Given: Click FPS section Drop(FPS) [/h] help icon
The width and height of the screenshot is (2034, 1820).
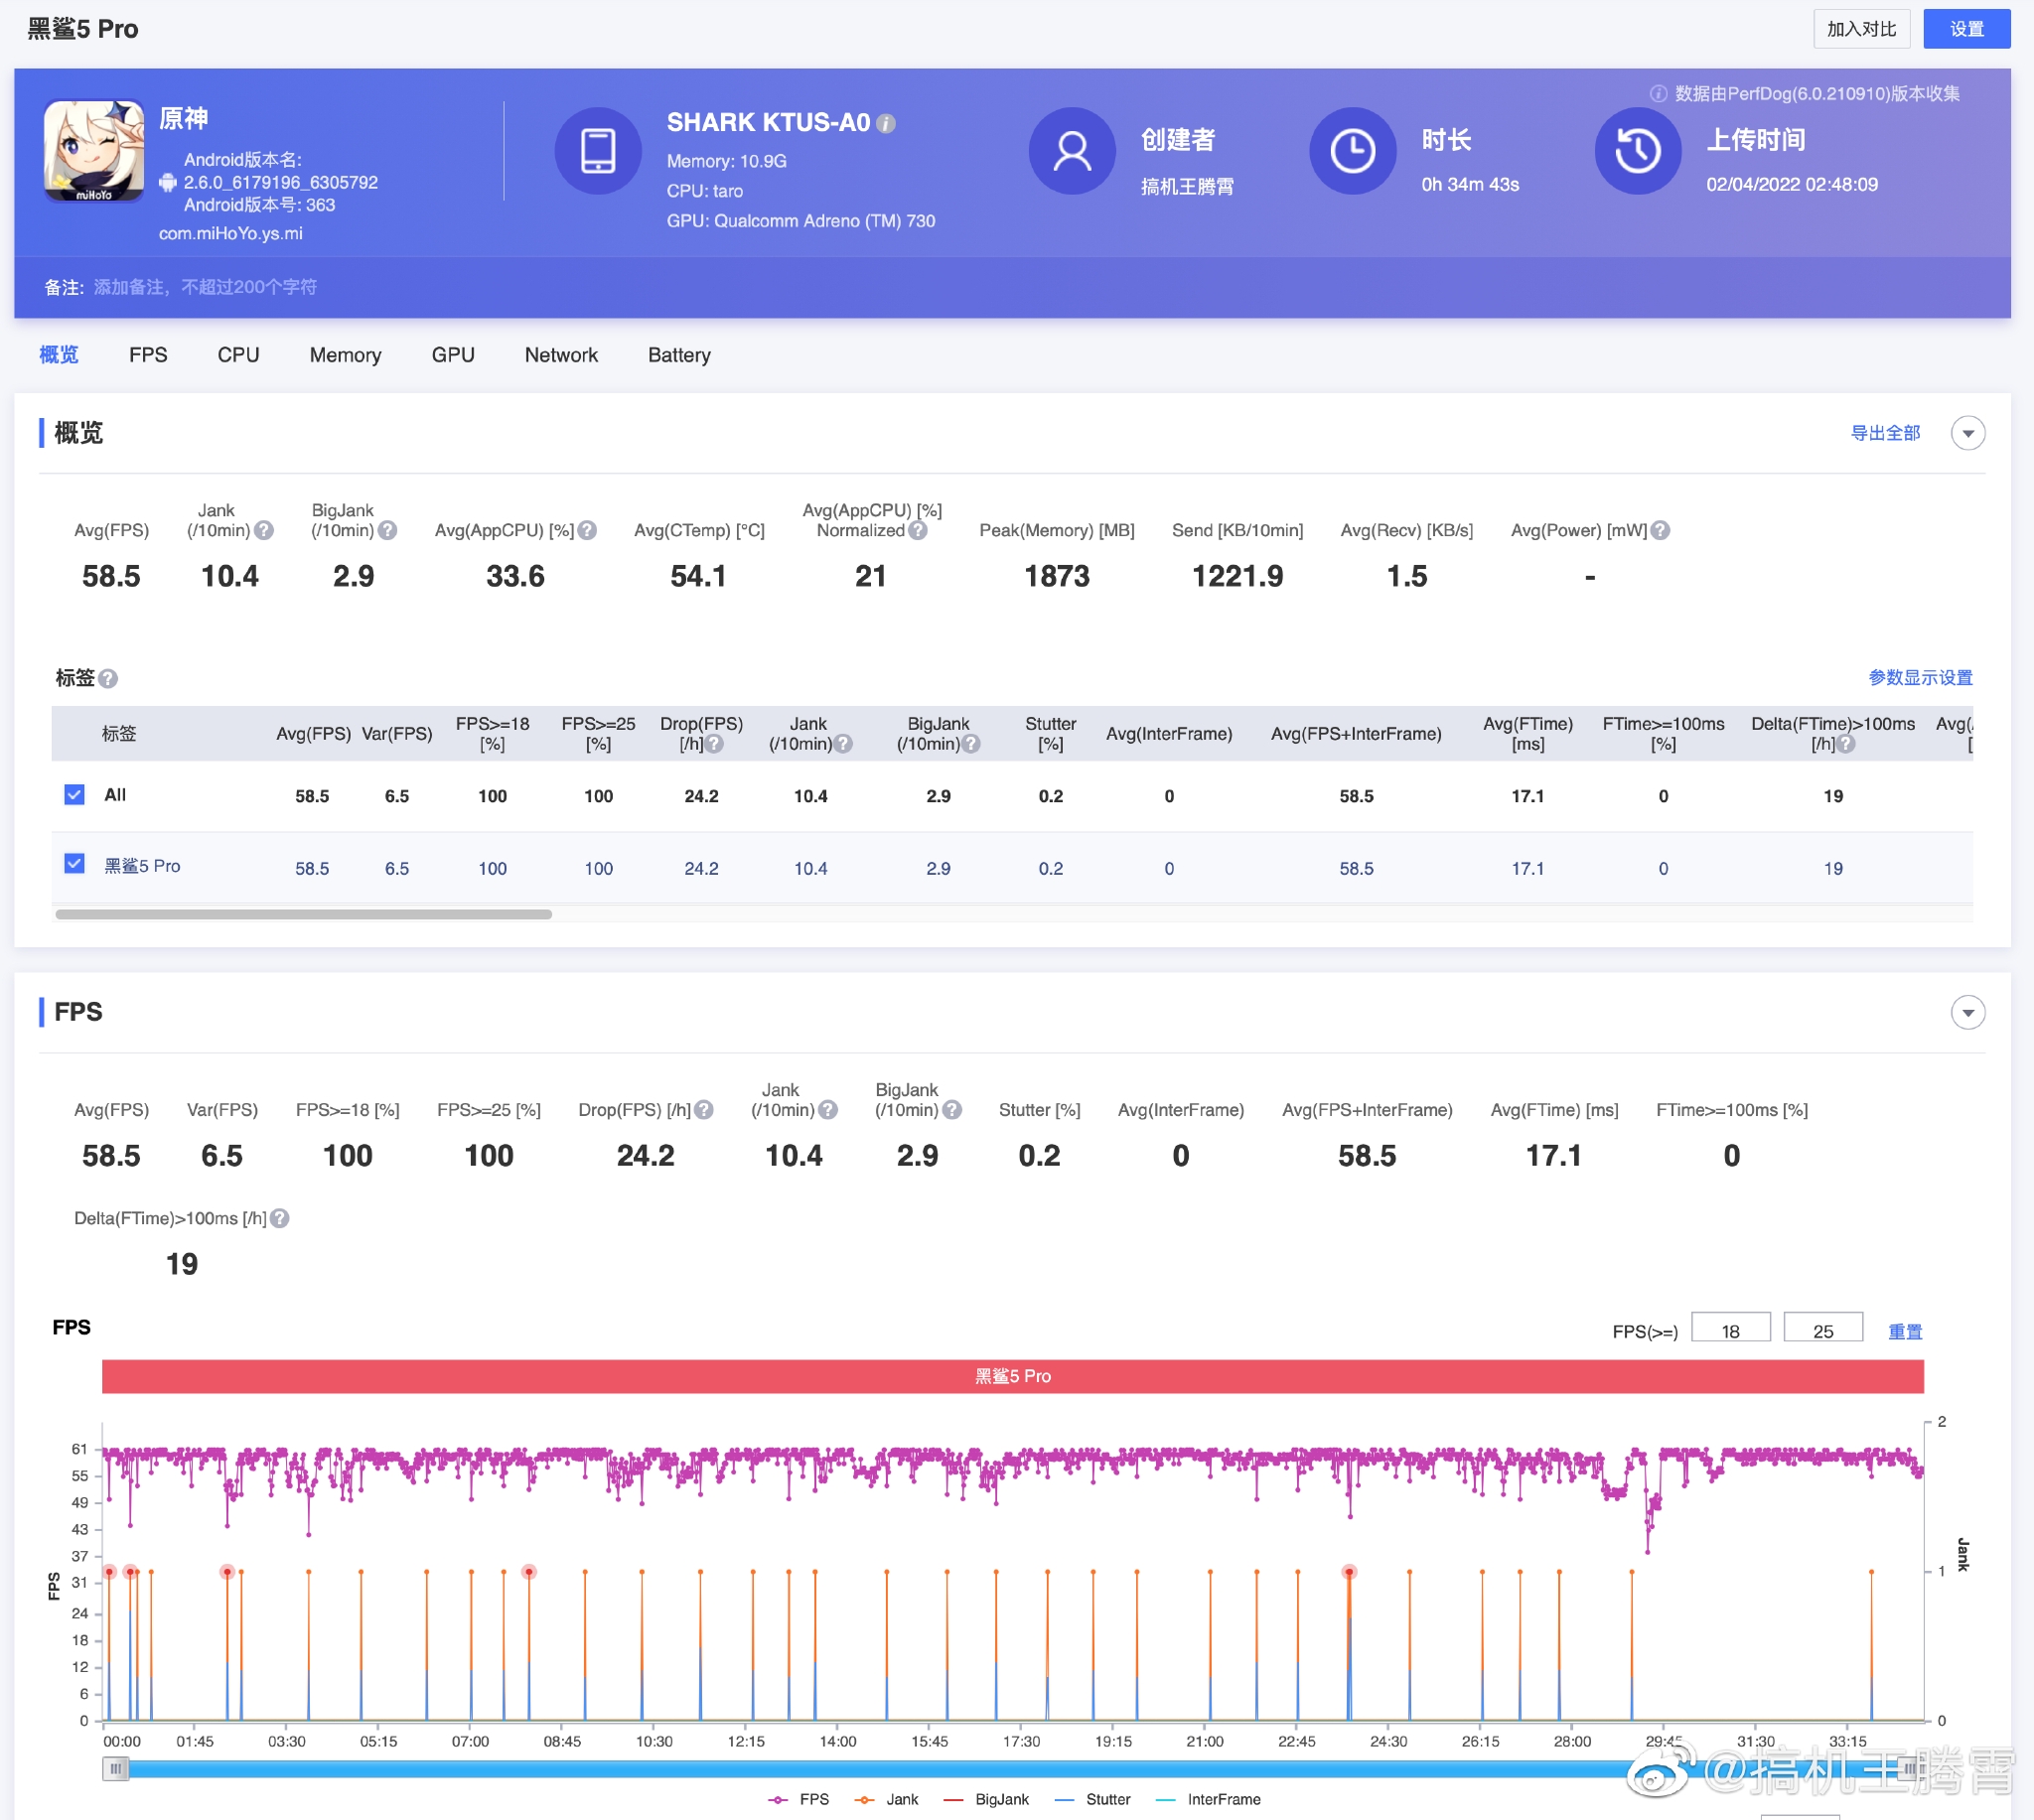Looking at the screenshot, I should (x=704, y=1110).
